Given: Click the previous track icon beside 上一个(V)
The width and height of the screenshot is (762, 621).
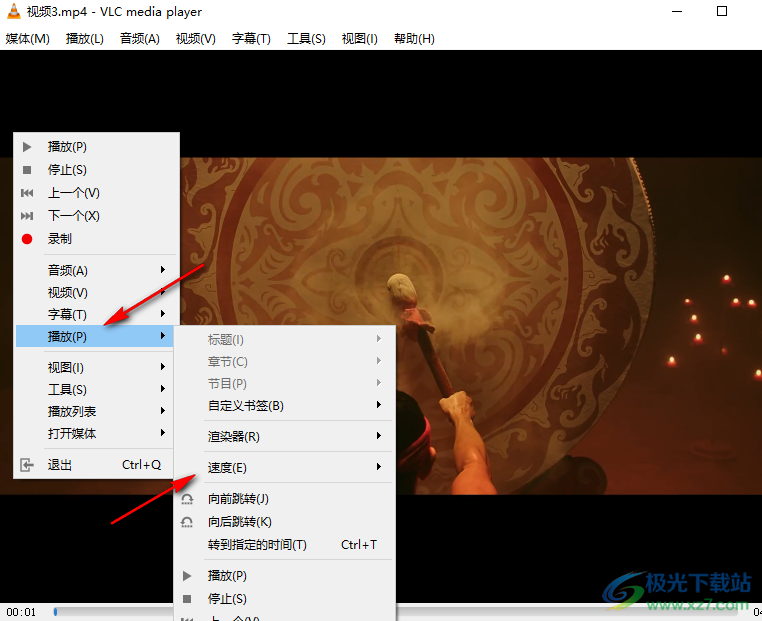Looking at the screenshot, I should coord(27,193).
